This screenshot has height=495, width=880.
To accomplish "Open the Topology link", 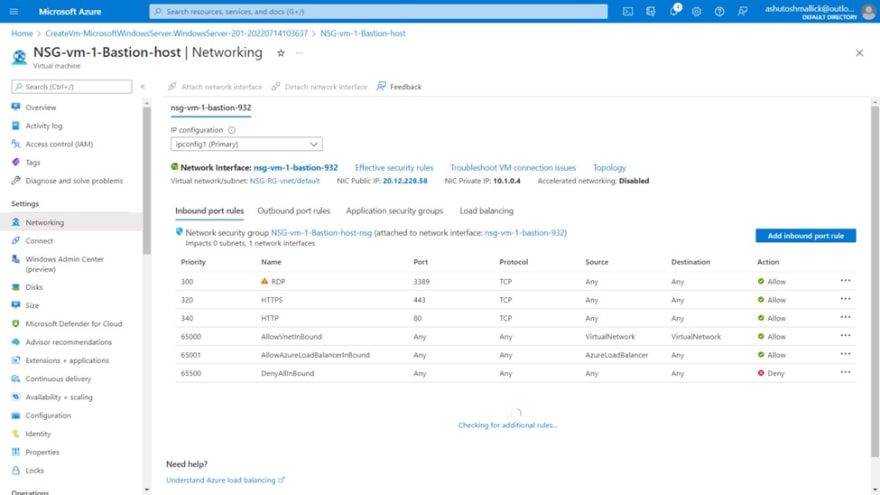I will [609, 168].
